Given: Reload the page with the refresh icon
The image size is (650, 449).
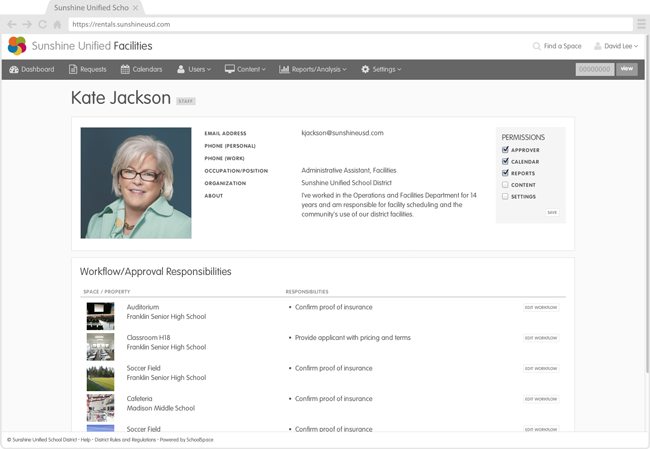Looking at the screenshot, I should [42, 24].
